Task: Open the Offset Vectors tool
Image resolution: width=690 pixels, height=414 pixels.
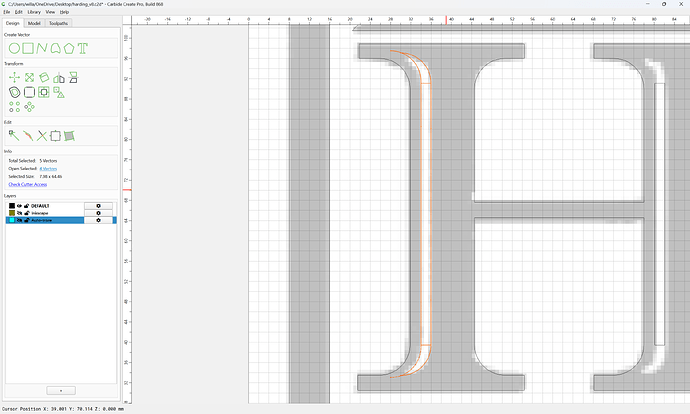Action: coord(15,92)
